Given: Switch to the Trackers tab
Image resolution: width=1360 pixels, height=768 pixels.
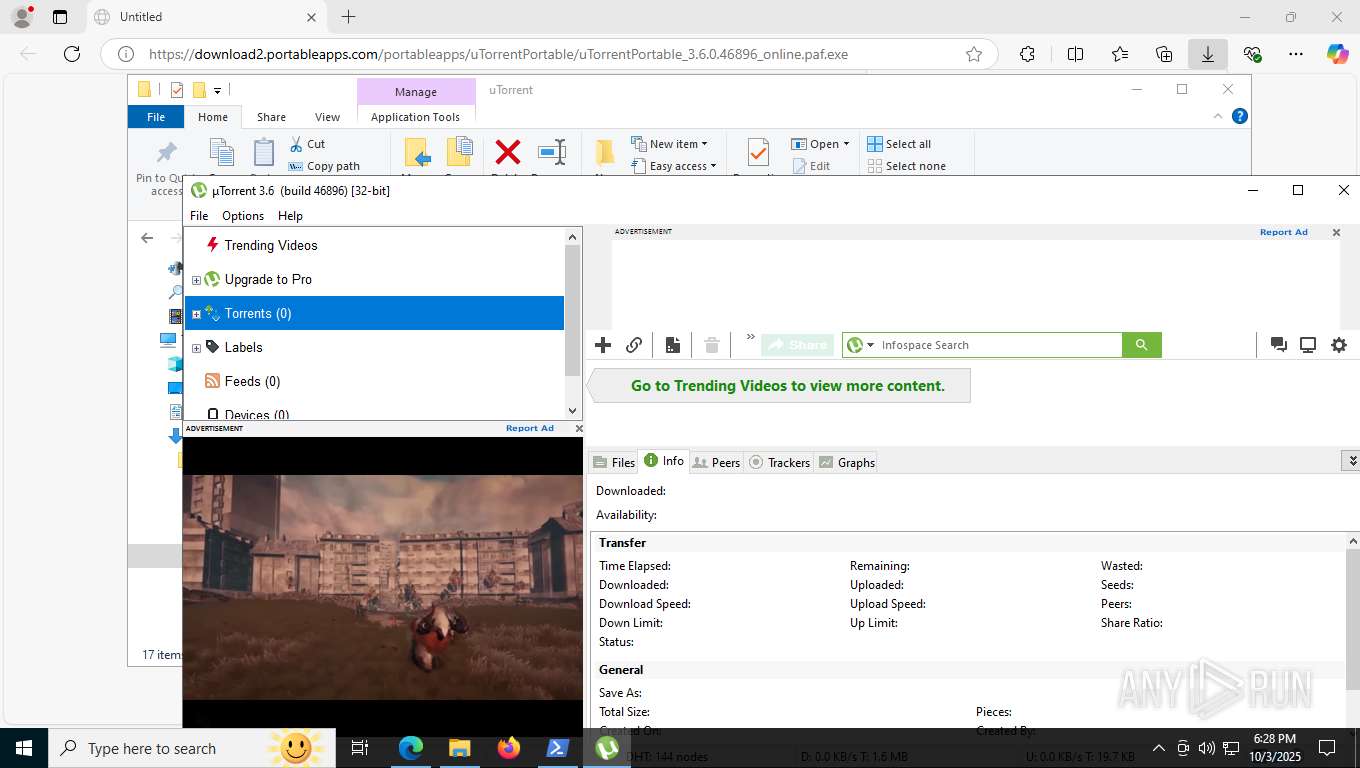Looking at the screenshot, I should tap(779, 462).
